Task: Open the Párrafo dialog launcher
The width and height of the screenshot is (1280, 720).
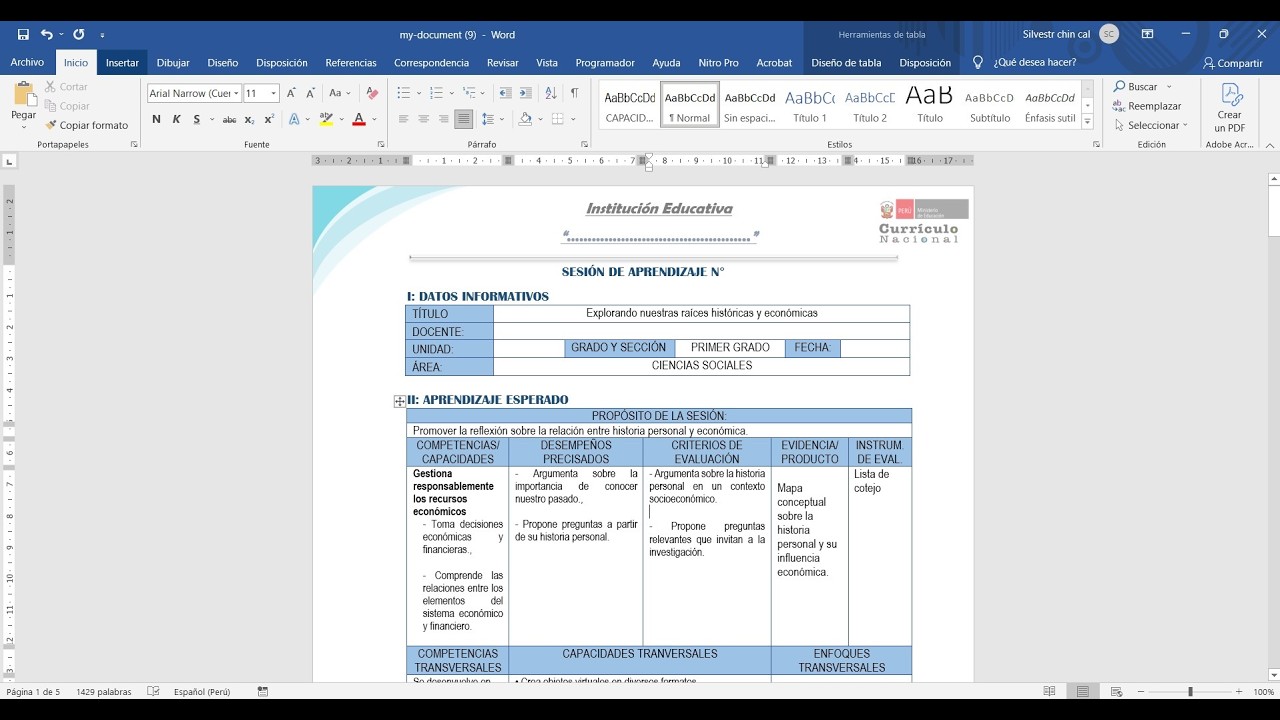Action: 584,144
